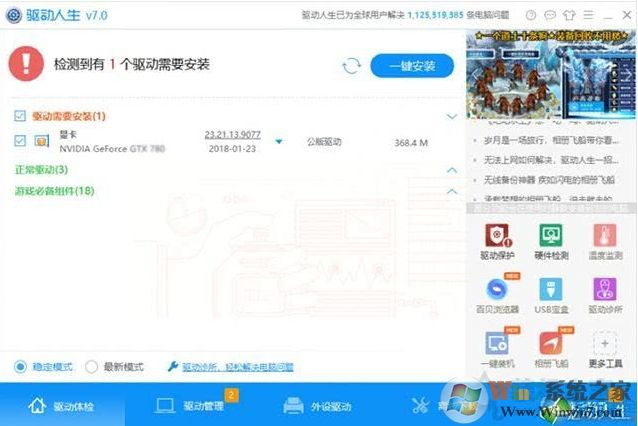Click the wrench icon beside 驱动诊所 link
Image resolution: width=638 pixels, height=426 pixels.
[x=173, y=367]
